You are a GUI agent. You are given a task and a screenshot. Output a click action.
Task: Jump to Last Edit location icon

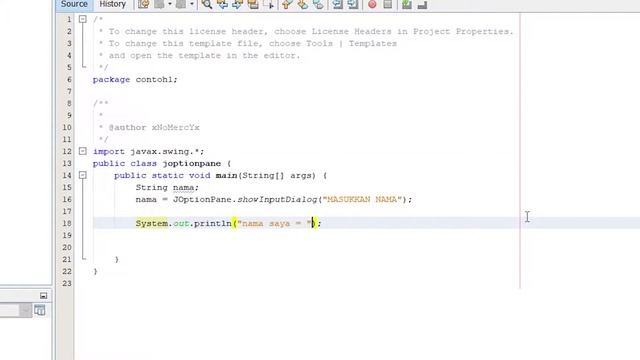143,4
